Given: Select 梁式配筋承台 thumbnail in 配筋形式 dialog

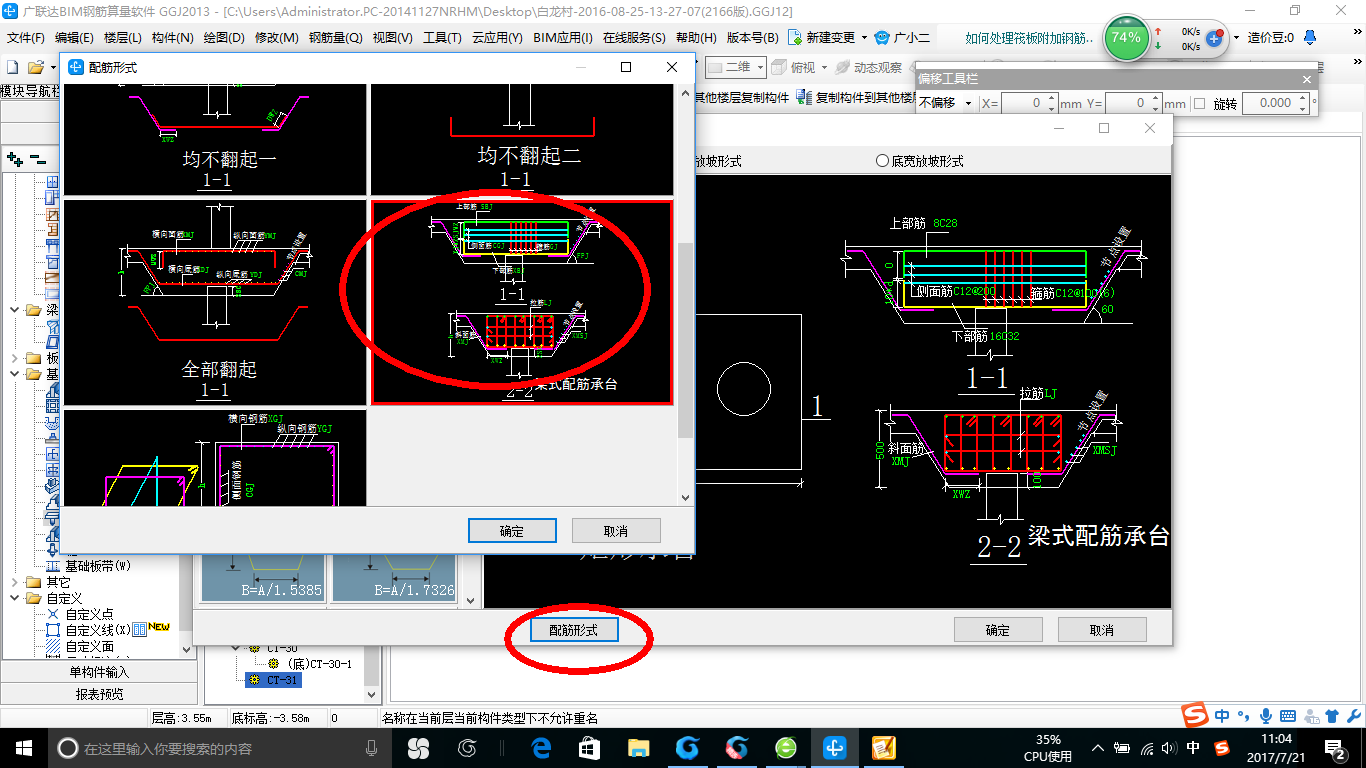Looking at the screenshot, I should tap(521, 302).
